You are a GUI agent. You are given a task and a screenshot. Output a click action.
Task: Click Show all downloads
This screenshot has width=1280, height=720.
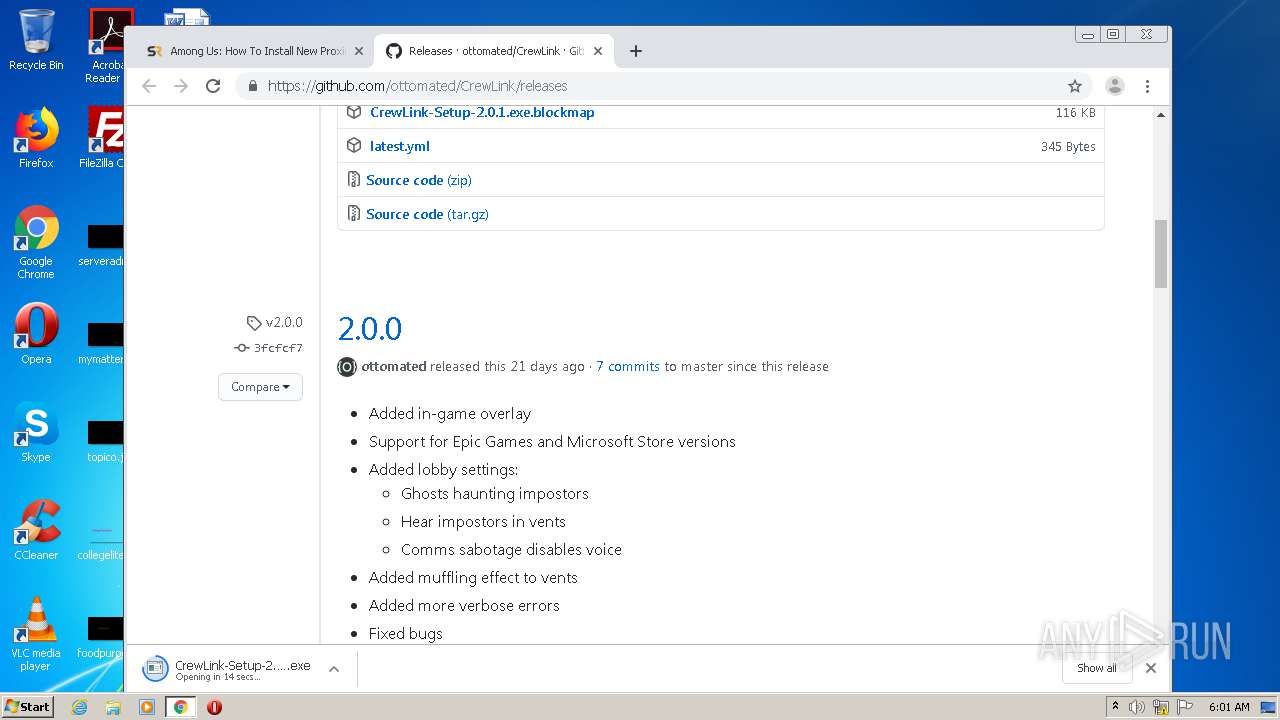point(1096,668)
